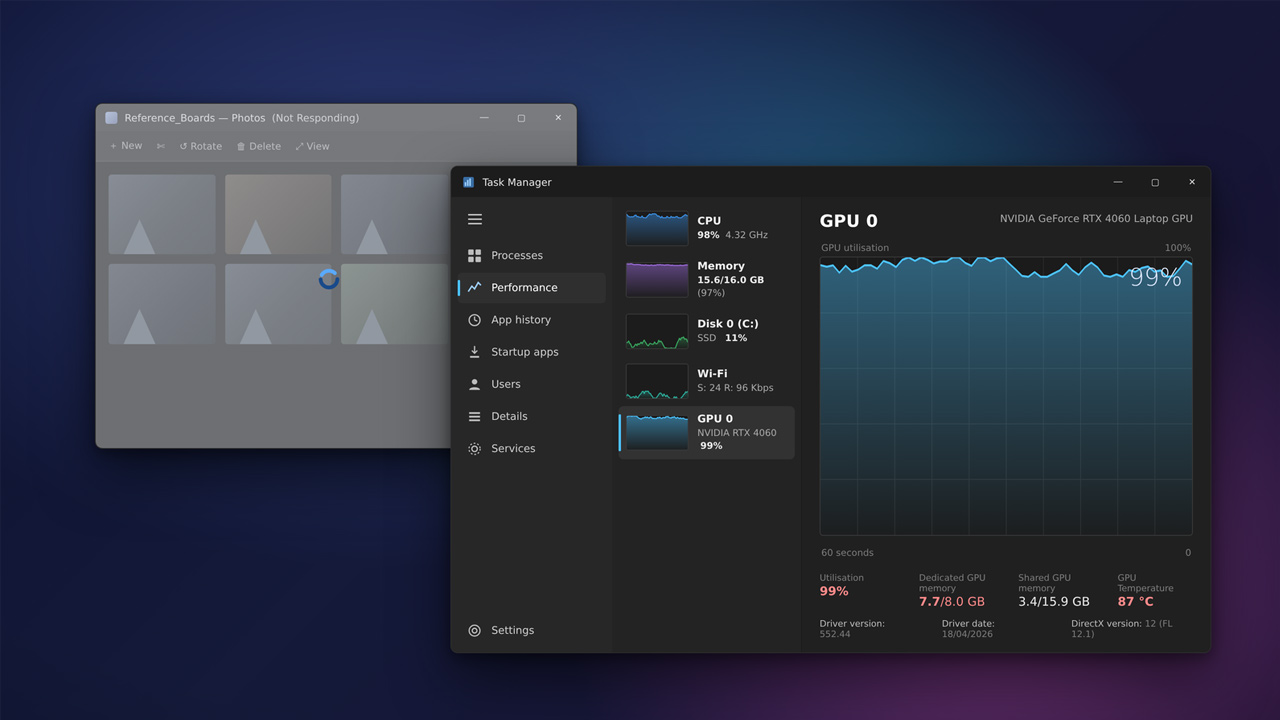Viewport: 1280px width, 720px height.
Task: Click the Details list icon
Action: (x=474, y=416)
